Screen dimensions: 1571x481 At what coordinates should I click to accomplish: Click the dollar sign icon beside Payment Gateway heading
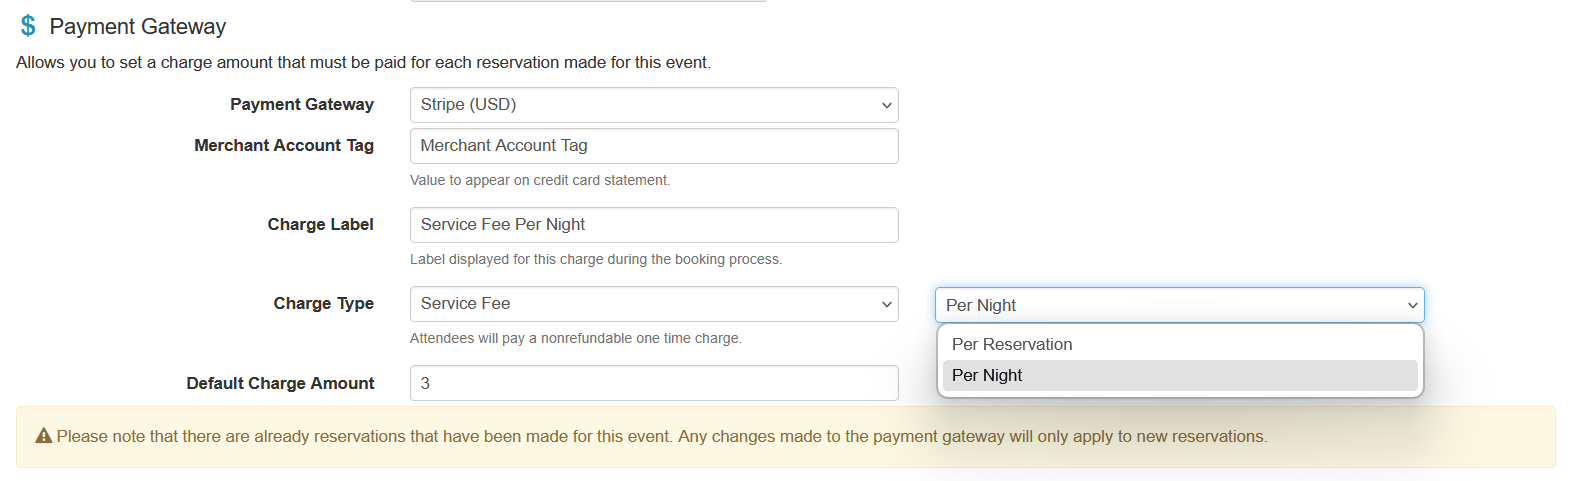pyautogui.click(x=28, y=26)
